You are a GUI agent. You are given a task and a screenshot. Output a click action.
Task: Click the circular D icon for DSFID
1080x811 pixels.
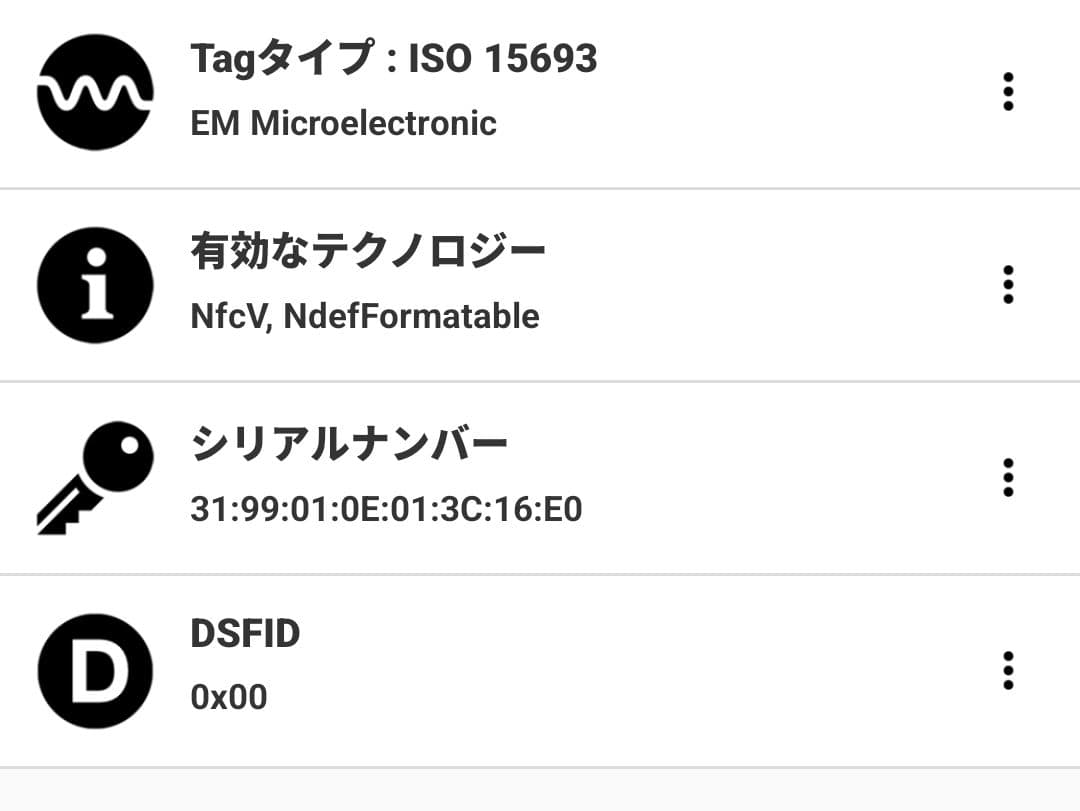coord(94,671)
